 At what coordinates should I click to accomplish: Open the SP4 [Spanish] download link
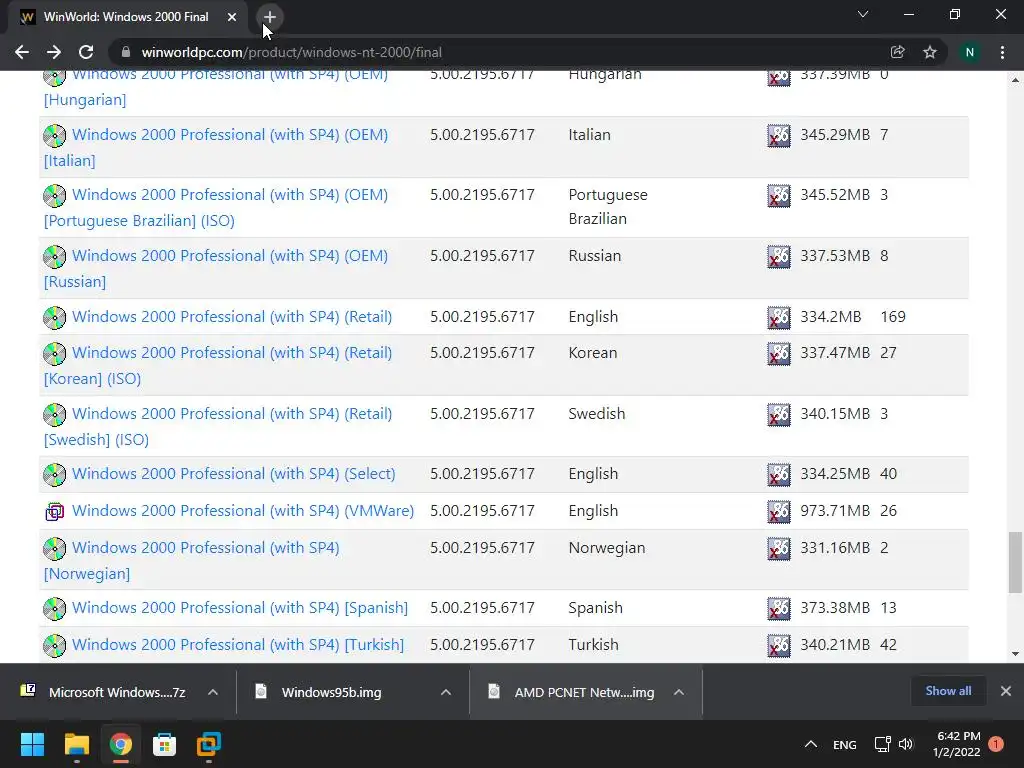click(240, 608)
